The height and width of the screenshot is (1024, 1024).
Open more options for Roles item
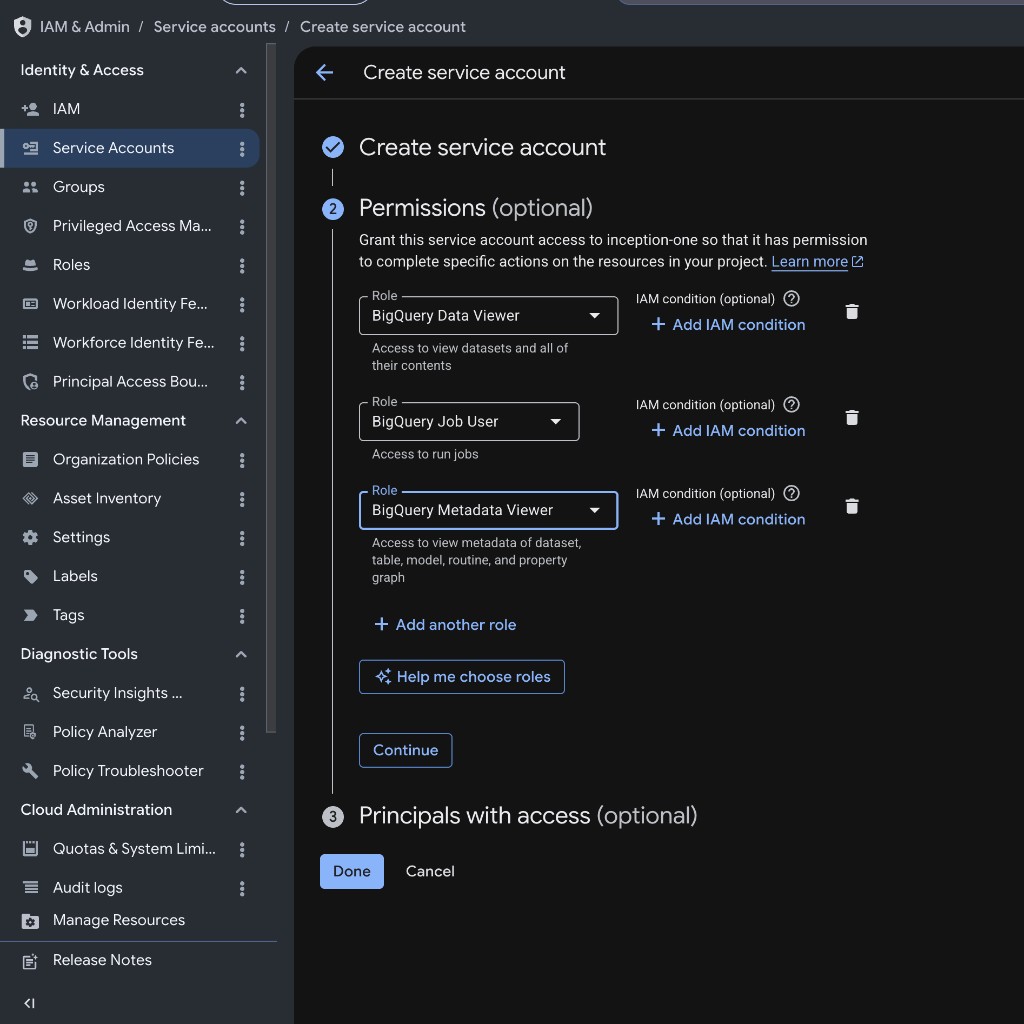coord(242,266)
